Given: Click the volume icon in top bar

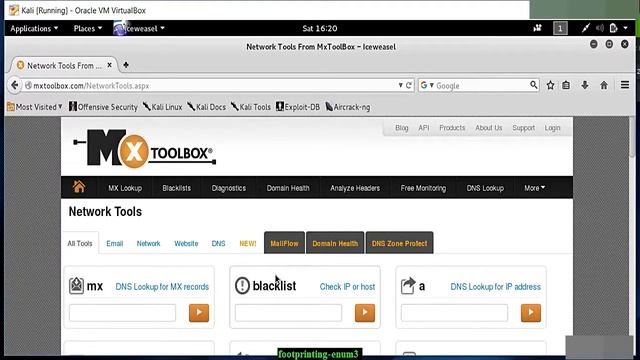Looking at the screenshot, I should click(599, 28).
